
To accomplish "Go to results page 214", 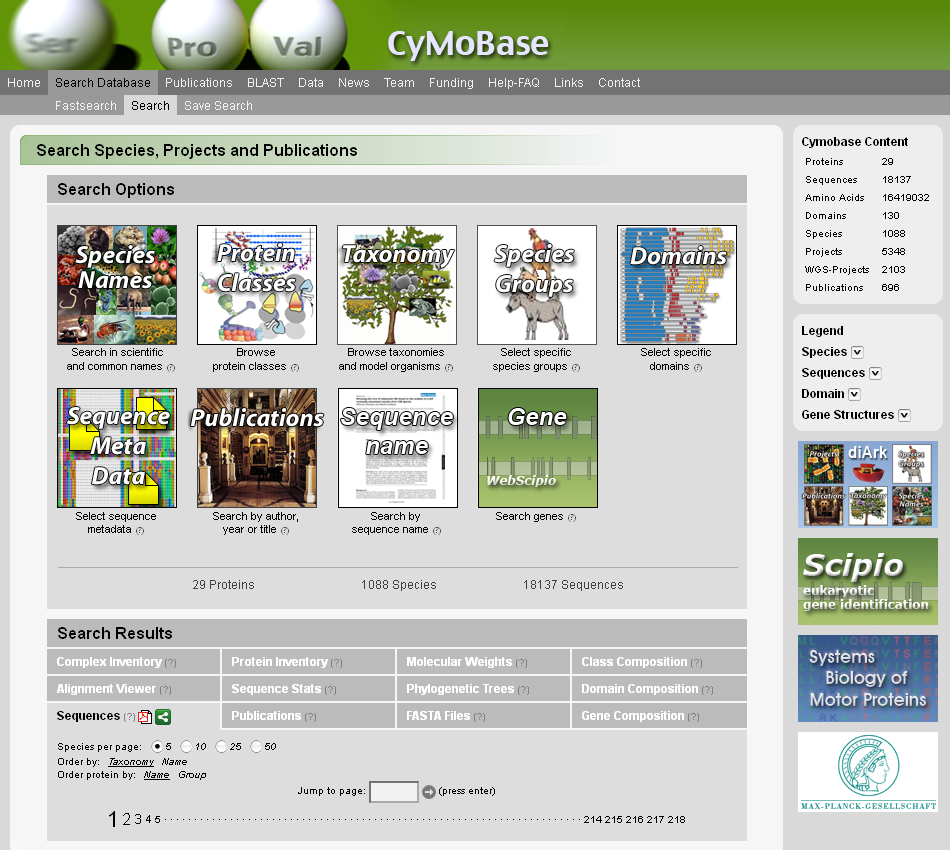I will [x=593, y=820].
